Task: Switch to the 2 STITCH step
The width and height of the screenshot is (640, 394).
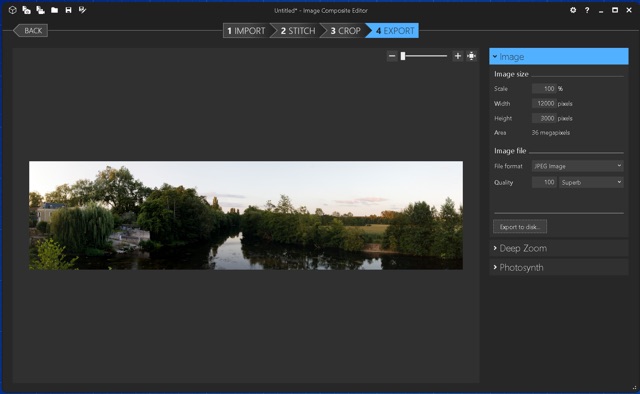Action: coord(298,31)
